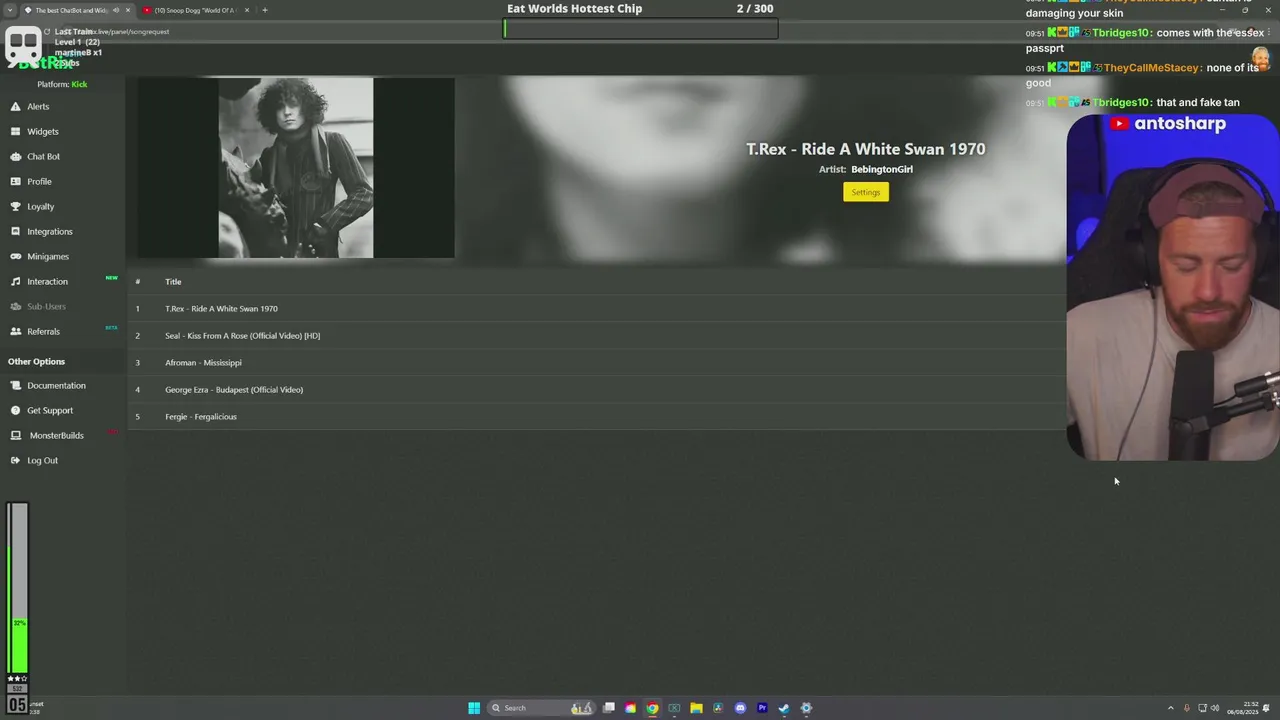This screenshot has width=1280, height=720.
Task: Click the Log Out link
Action: (42, 460)
